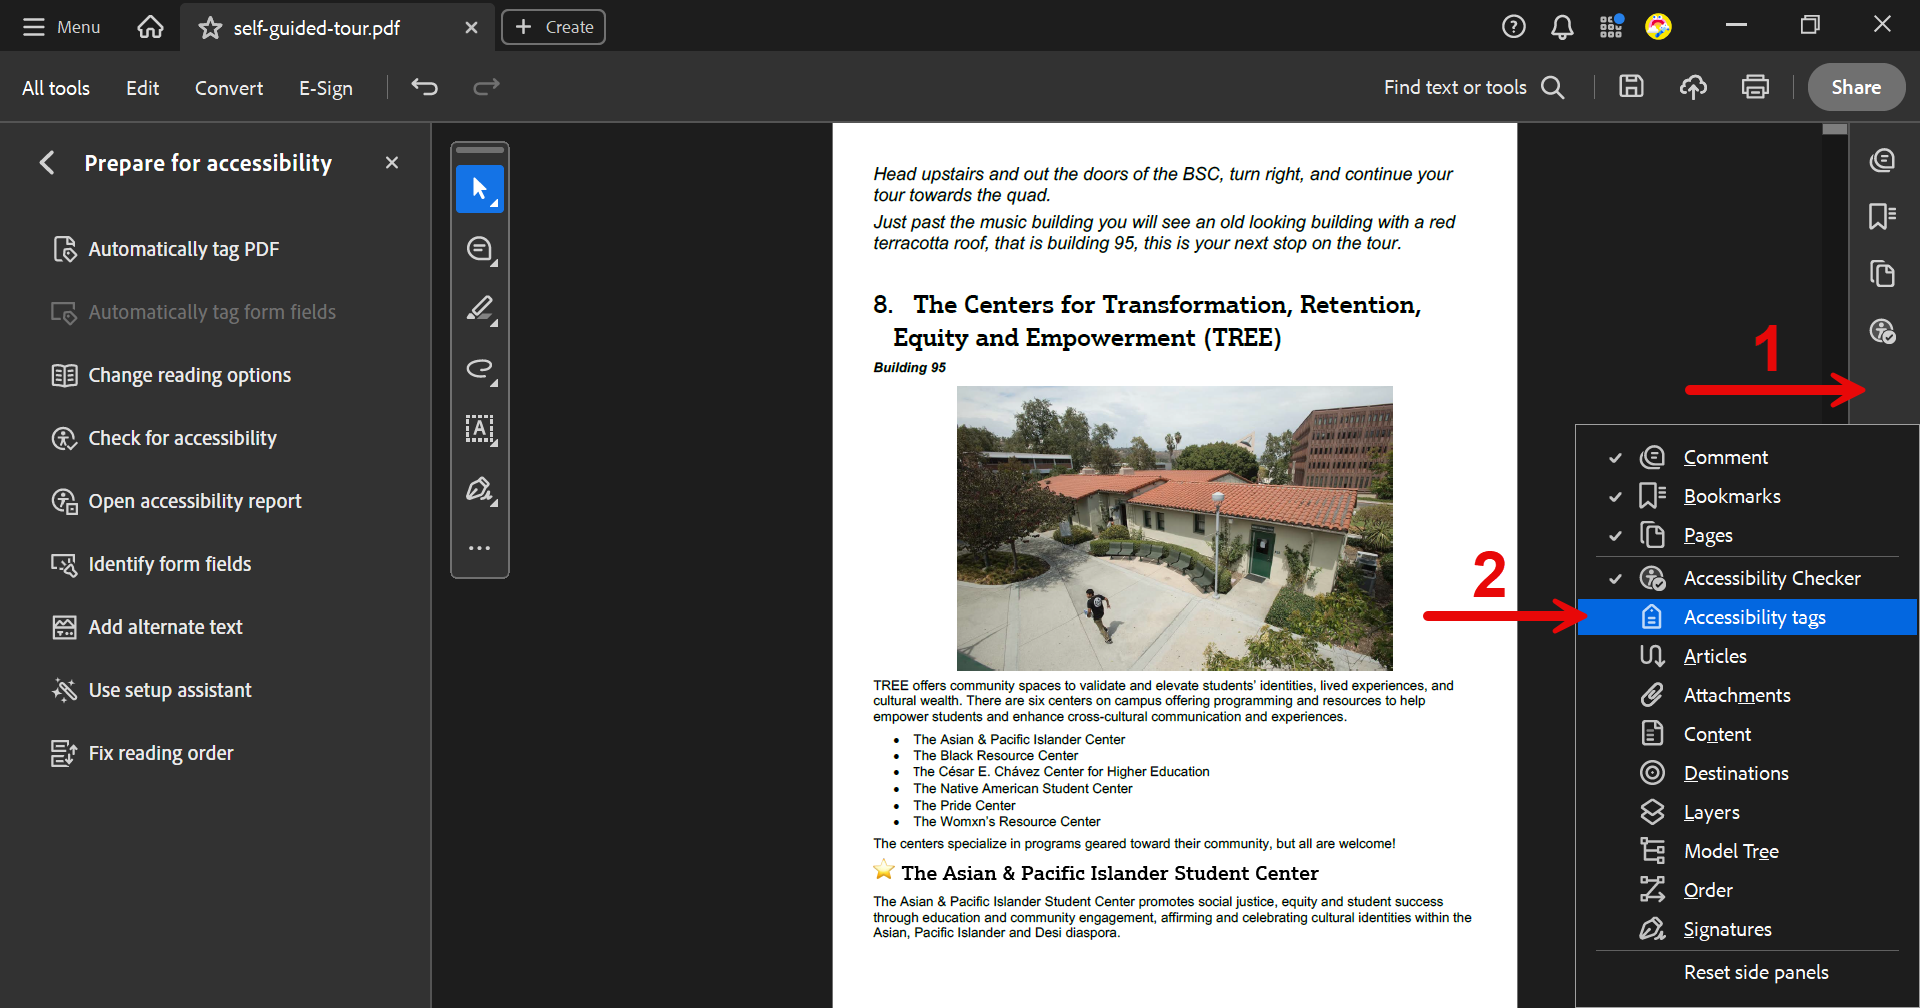Expand the three-dots more tools button
This screenshot has width=1920, height=1008.
tap(480, 548)
